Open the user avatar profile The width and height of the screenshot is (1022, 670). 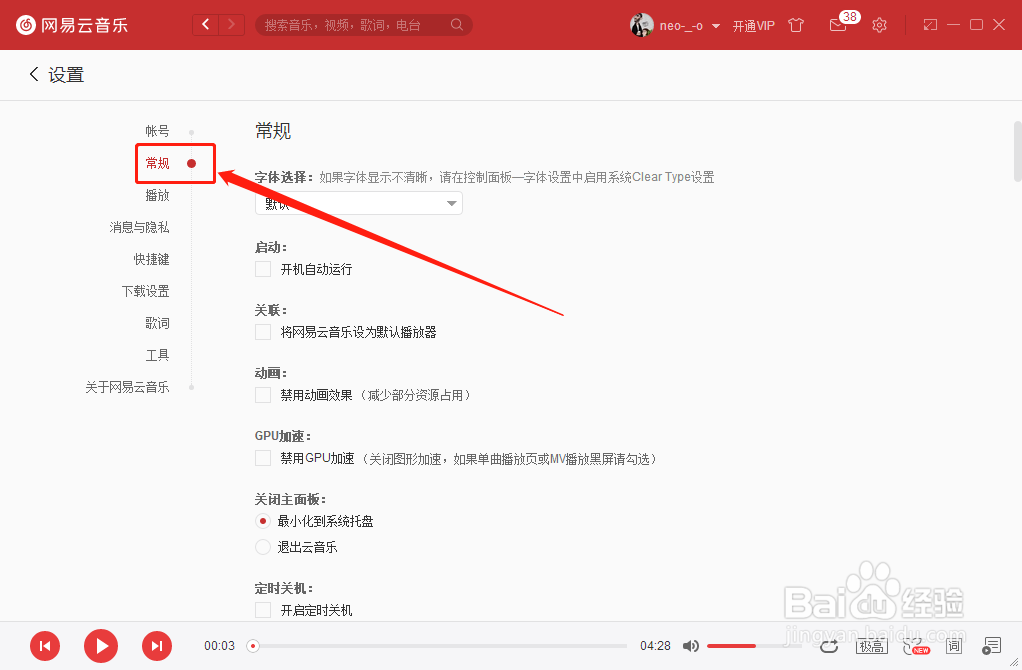(x=641, y=25)
